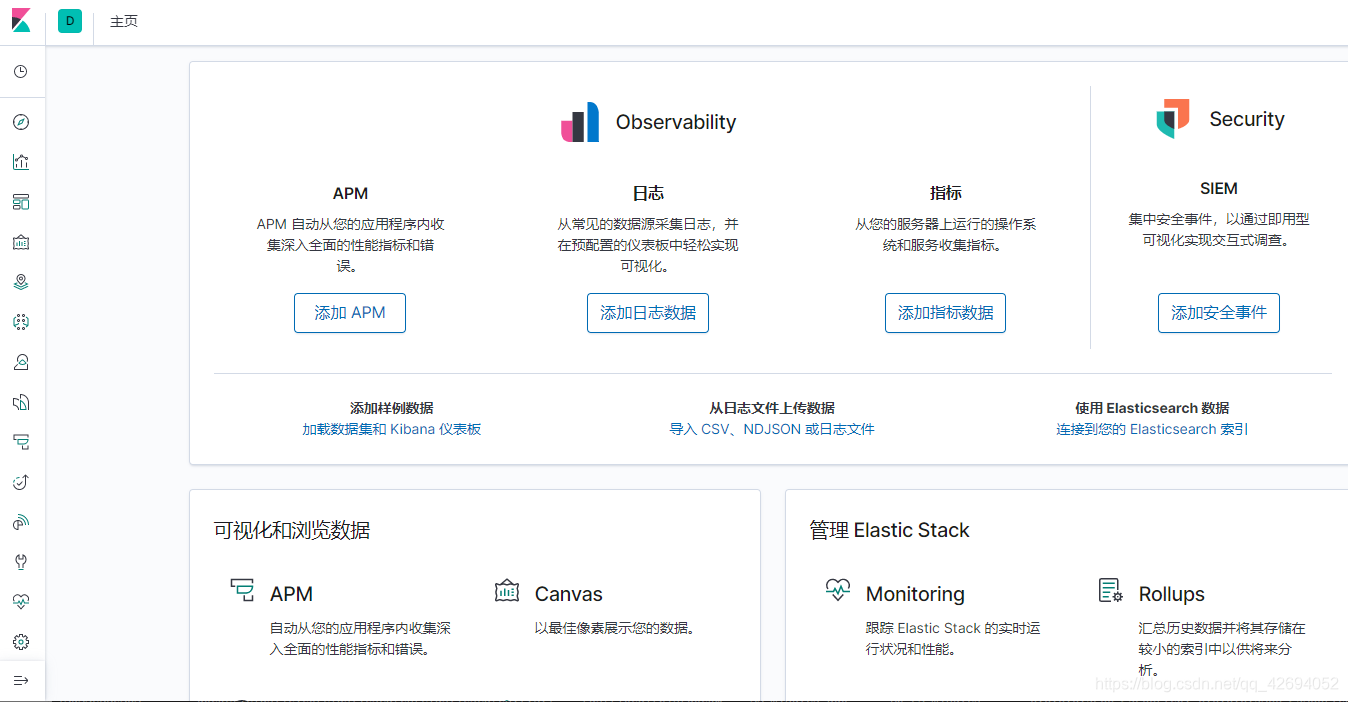The height and width of the screenshot is (702, 1348).
Task: Click the 主页 breadcrumb
Action: [x=124, y=21]
